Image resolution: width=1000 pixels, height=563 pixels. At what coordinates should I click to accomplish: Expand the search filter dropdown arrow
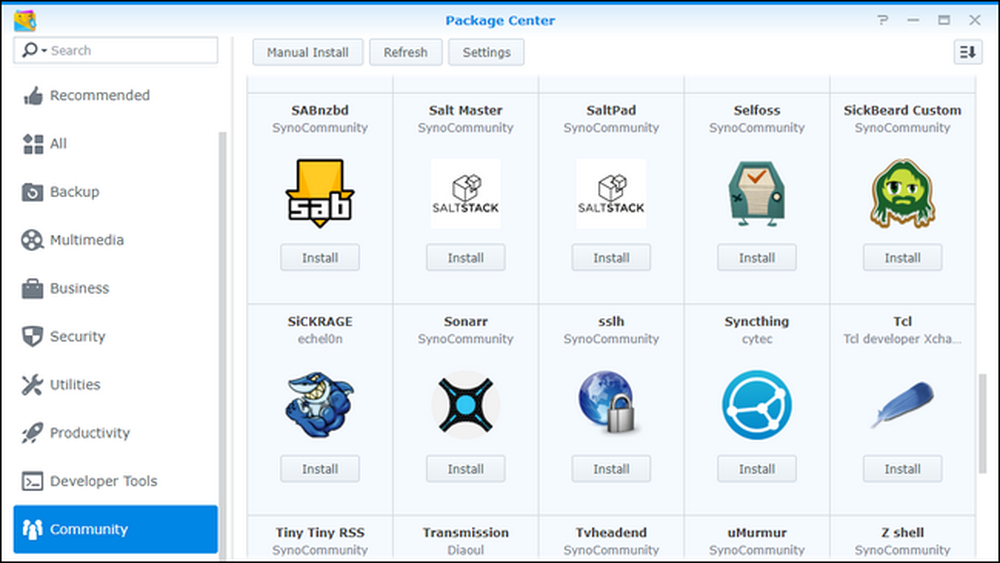point(44,50)
